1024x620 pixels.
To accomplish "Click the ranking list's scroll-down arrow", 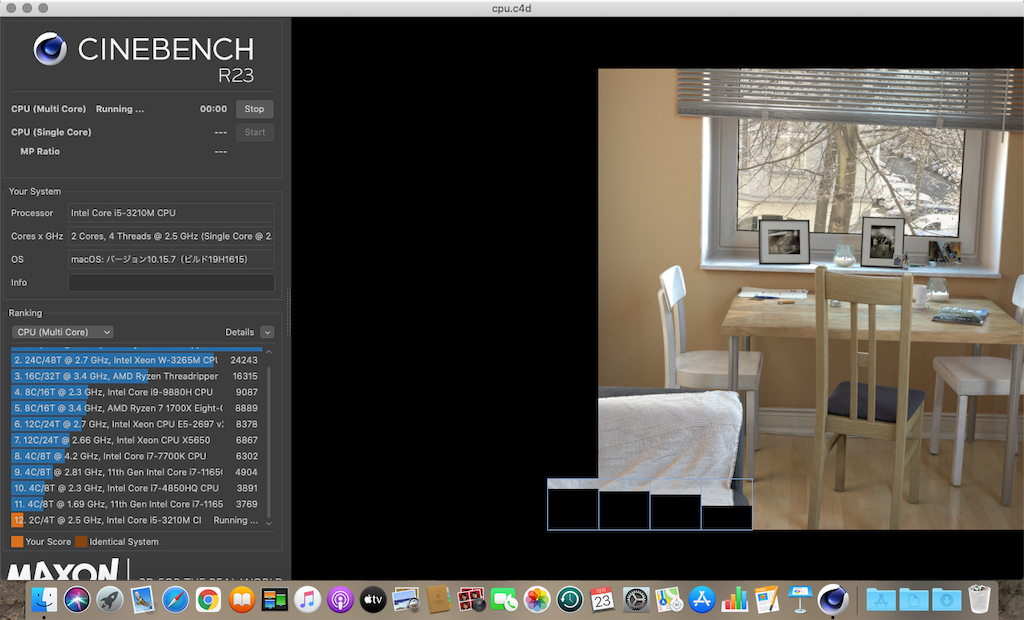I will click(268, 523).
